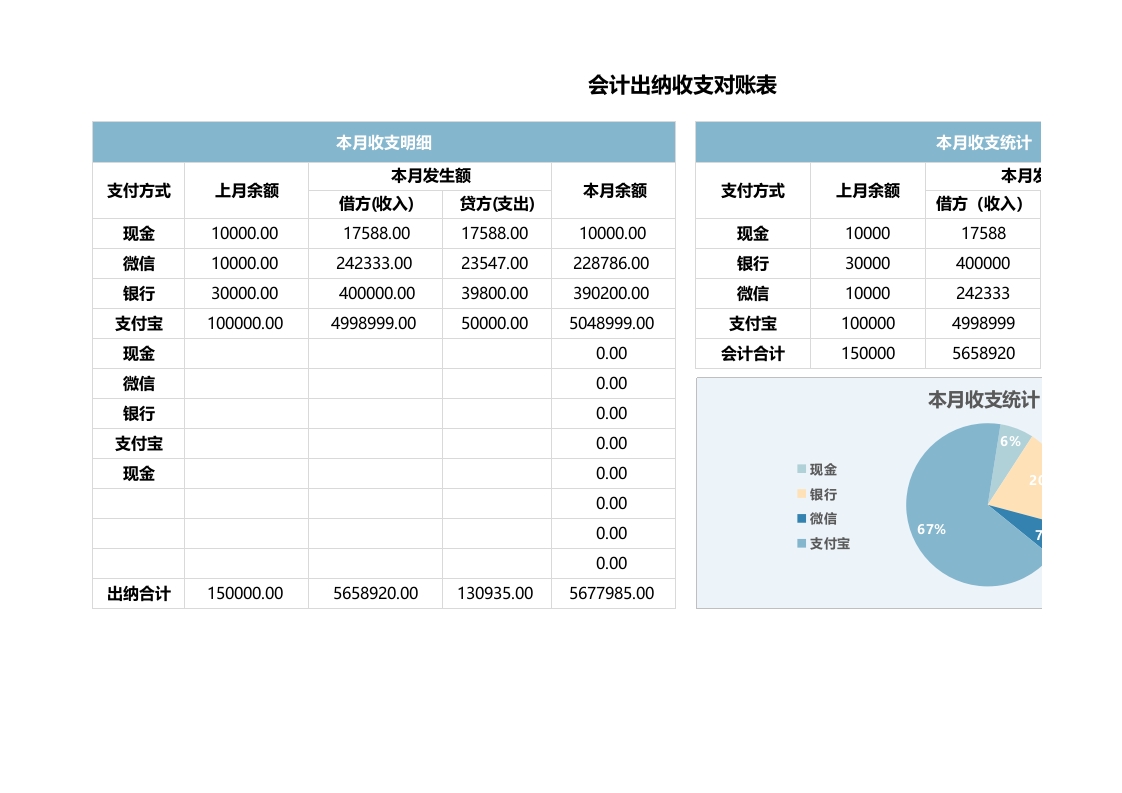Click the 现金 legend color swatch
1122x793 pixels.
801,469
